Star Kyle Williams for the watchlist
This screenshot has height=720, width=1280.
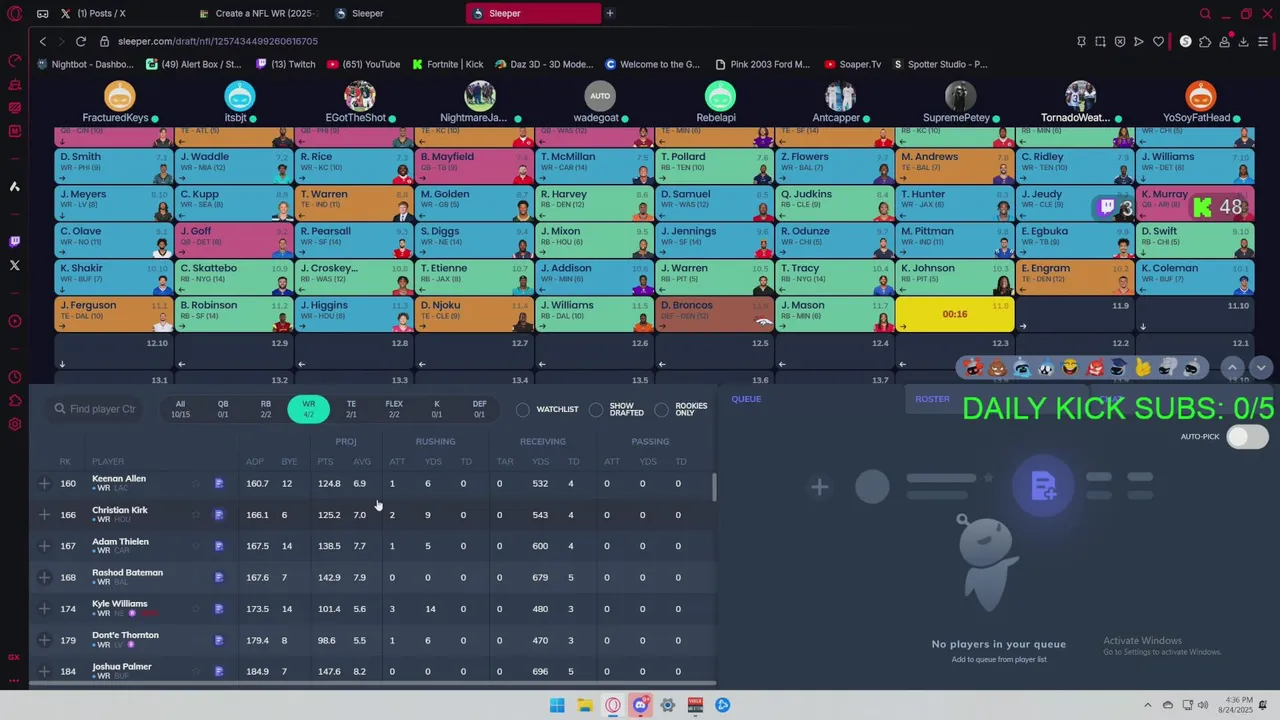pos(196,609)
